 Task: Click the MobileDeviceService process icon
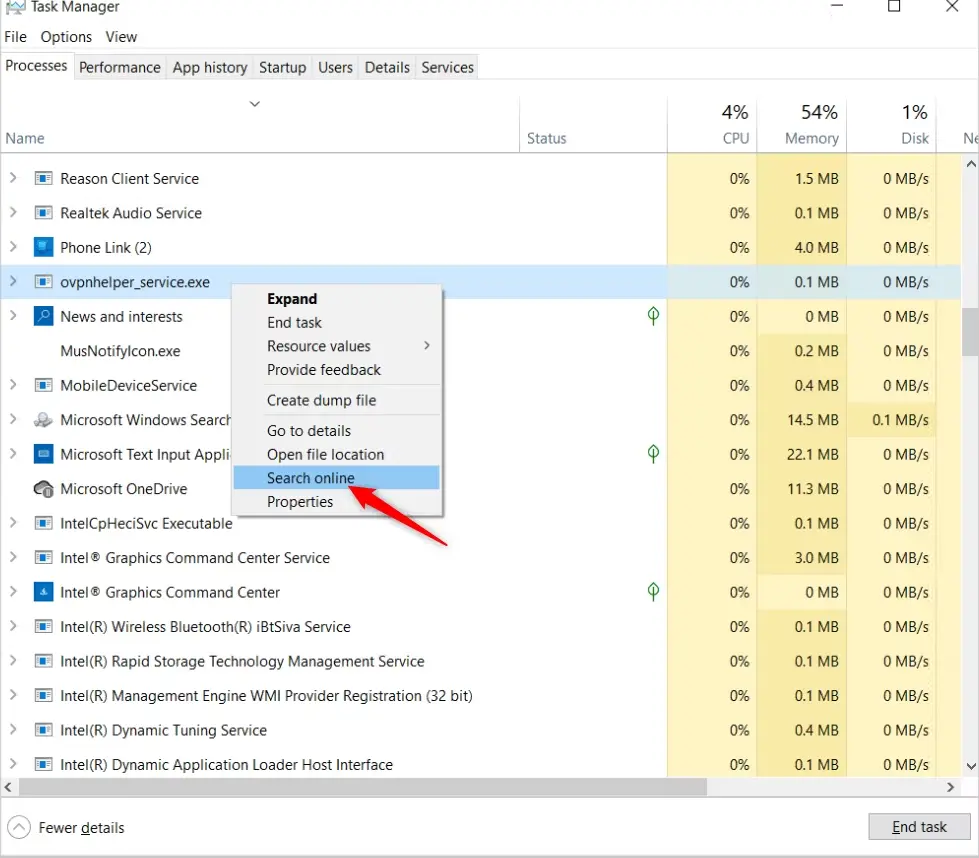point(43,385)
